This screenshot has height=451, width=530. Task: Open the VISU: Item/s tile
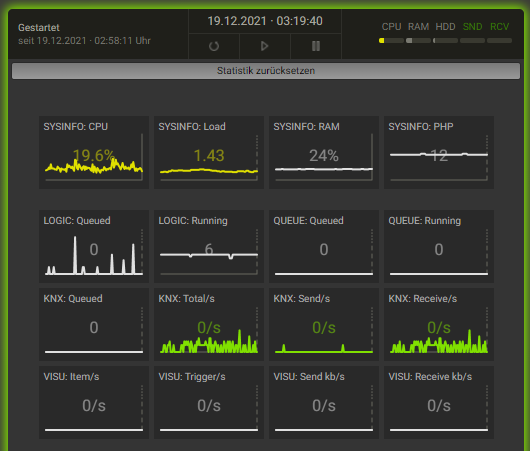[94, 403]
